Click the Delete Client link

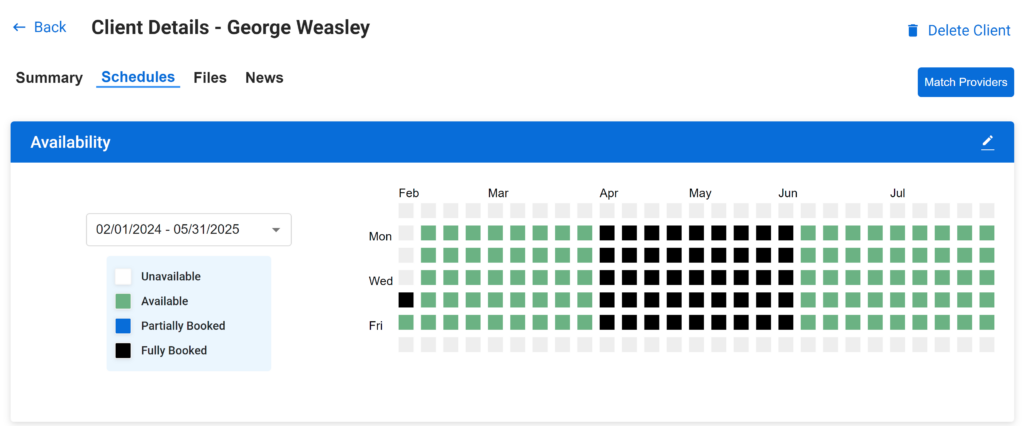tap(969, 30)
